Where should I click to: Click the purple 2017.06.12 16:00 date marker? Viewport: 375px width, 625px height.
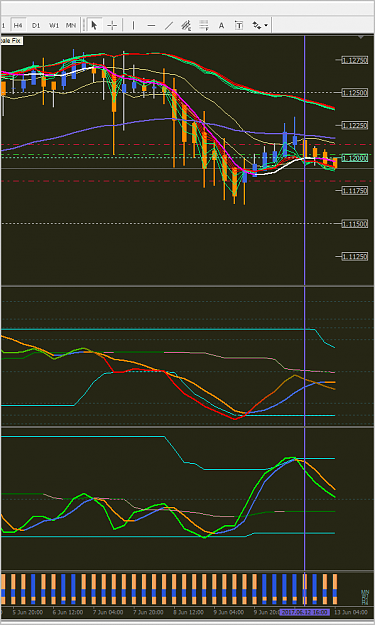coord(304,612)
